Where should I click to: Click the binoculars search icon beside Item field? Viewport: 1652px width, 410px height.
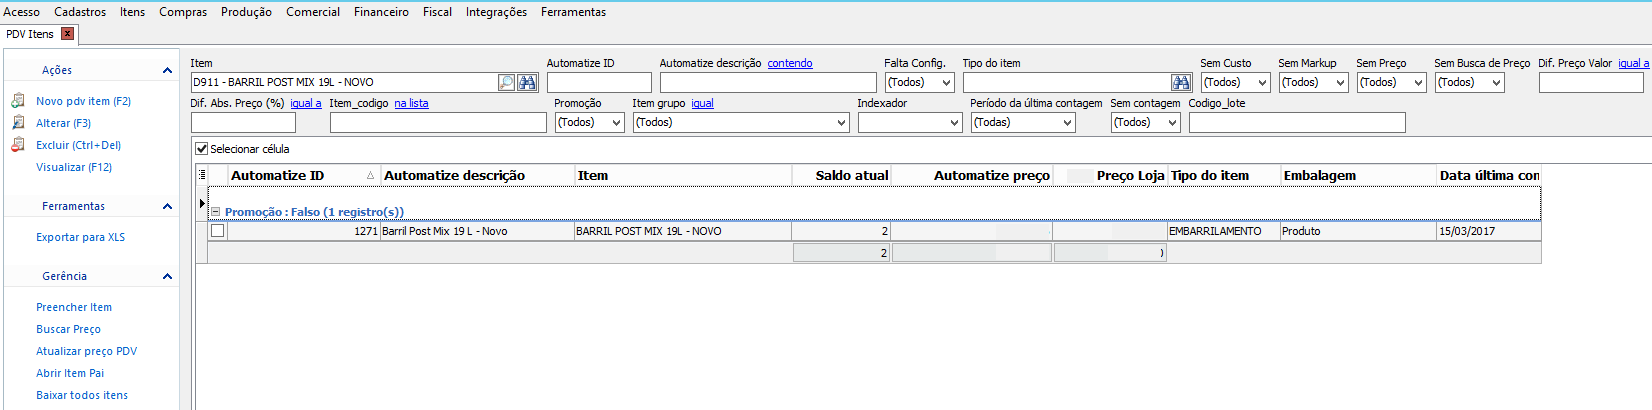tap(528, 82)
